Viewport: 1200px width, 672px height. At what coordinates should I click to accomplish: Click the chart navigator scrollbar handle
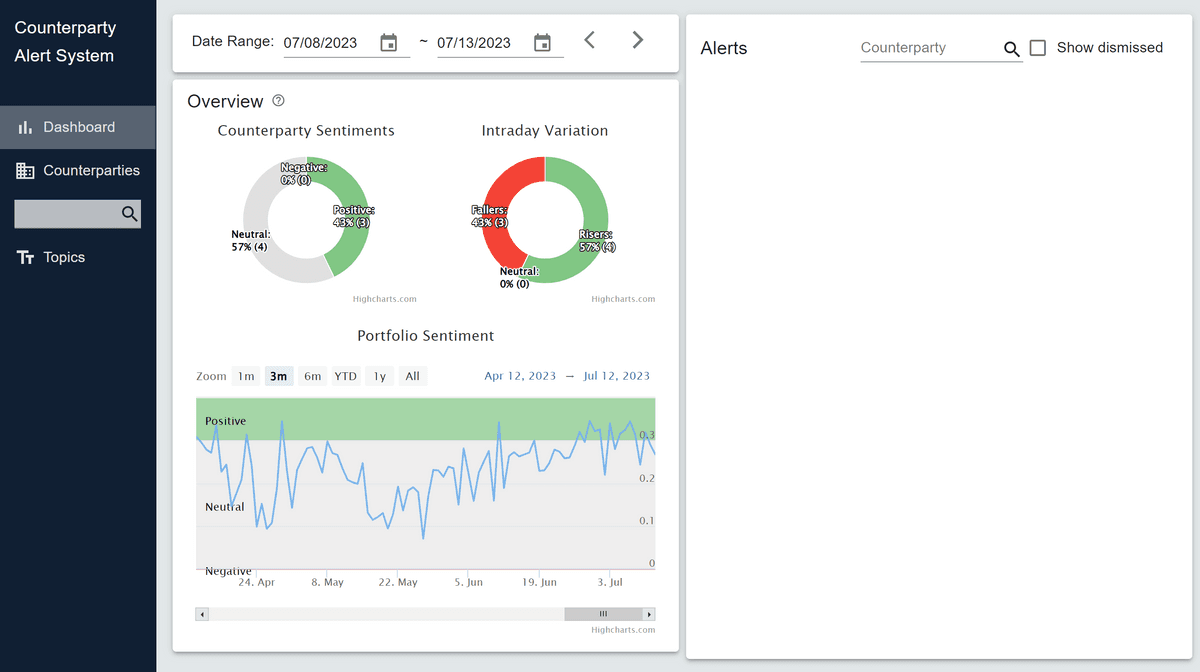pyautogui.click(x=603, y=614)
